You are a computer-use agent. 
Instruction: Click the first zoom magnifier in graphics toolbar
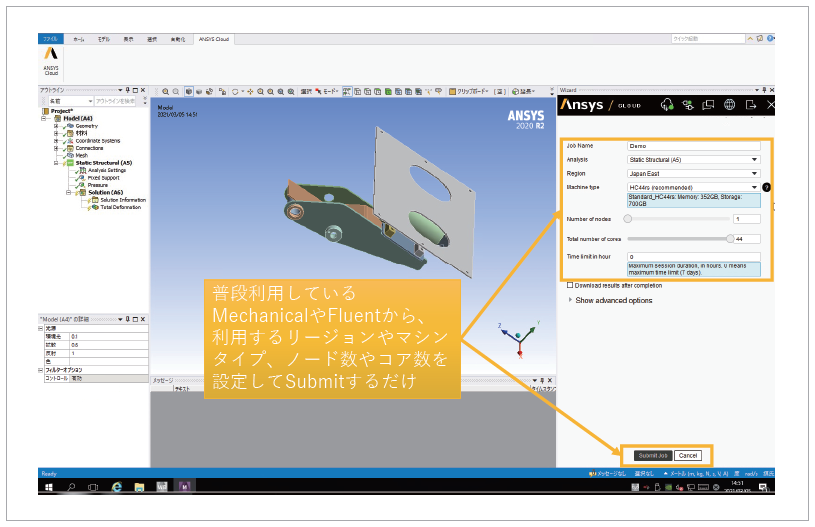point(165,91)
